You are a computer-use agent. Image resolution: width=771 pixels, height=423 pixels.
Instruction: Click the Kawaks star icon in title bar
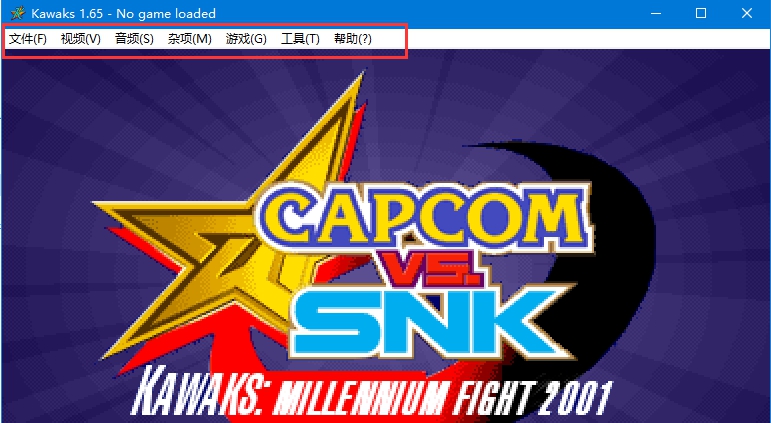pos(18,13)
